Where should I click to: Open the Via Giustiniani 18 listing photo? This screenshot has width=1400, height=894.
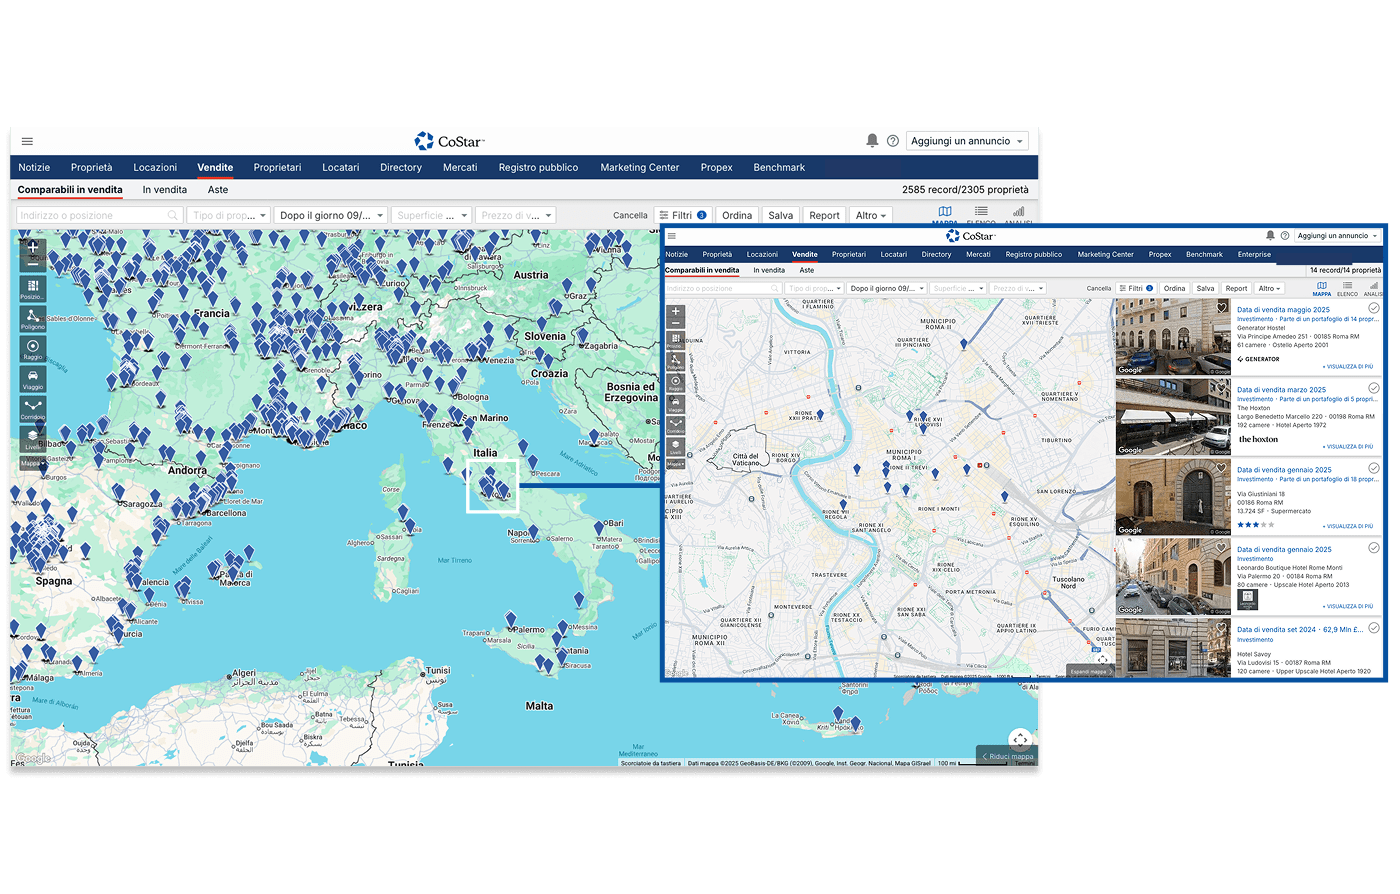pos(1172,497)
